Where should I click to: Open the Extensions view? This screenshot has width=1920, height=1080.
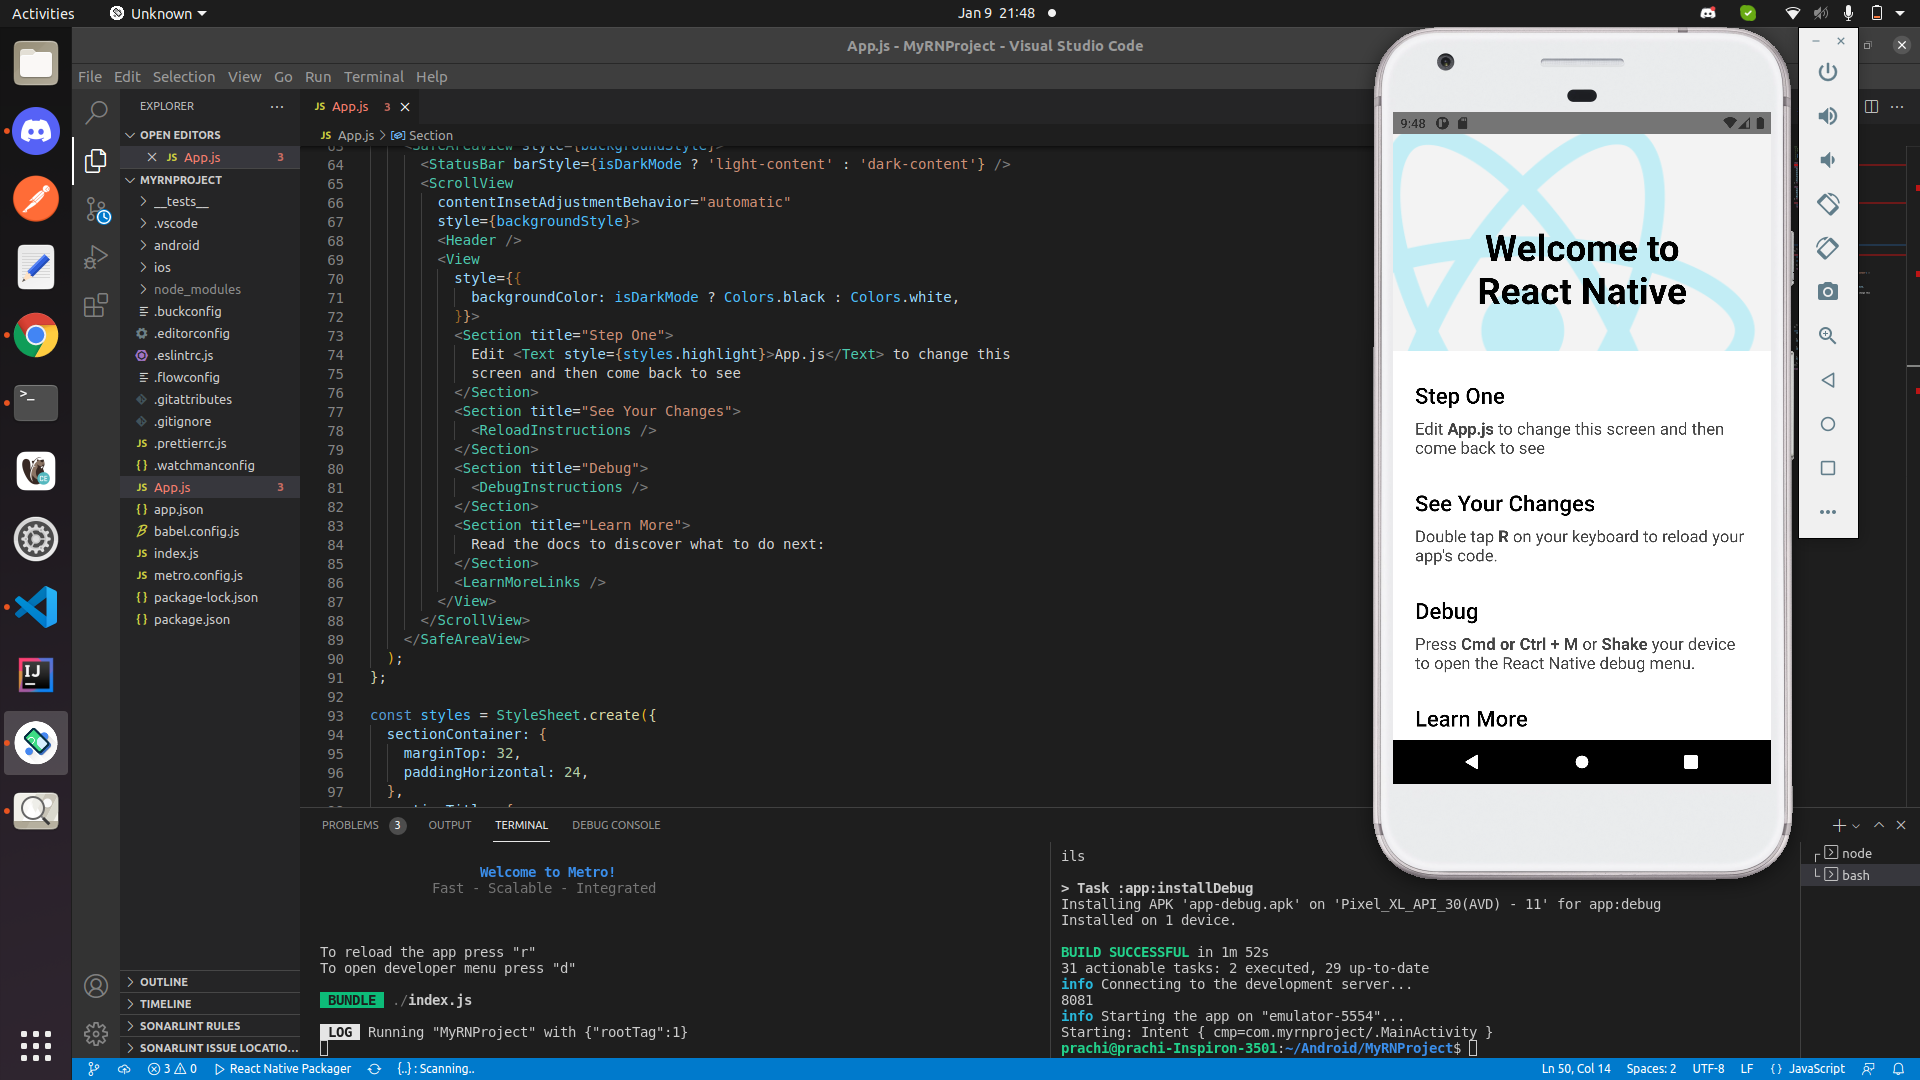coord(96,305)
